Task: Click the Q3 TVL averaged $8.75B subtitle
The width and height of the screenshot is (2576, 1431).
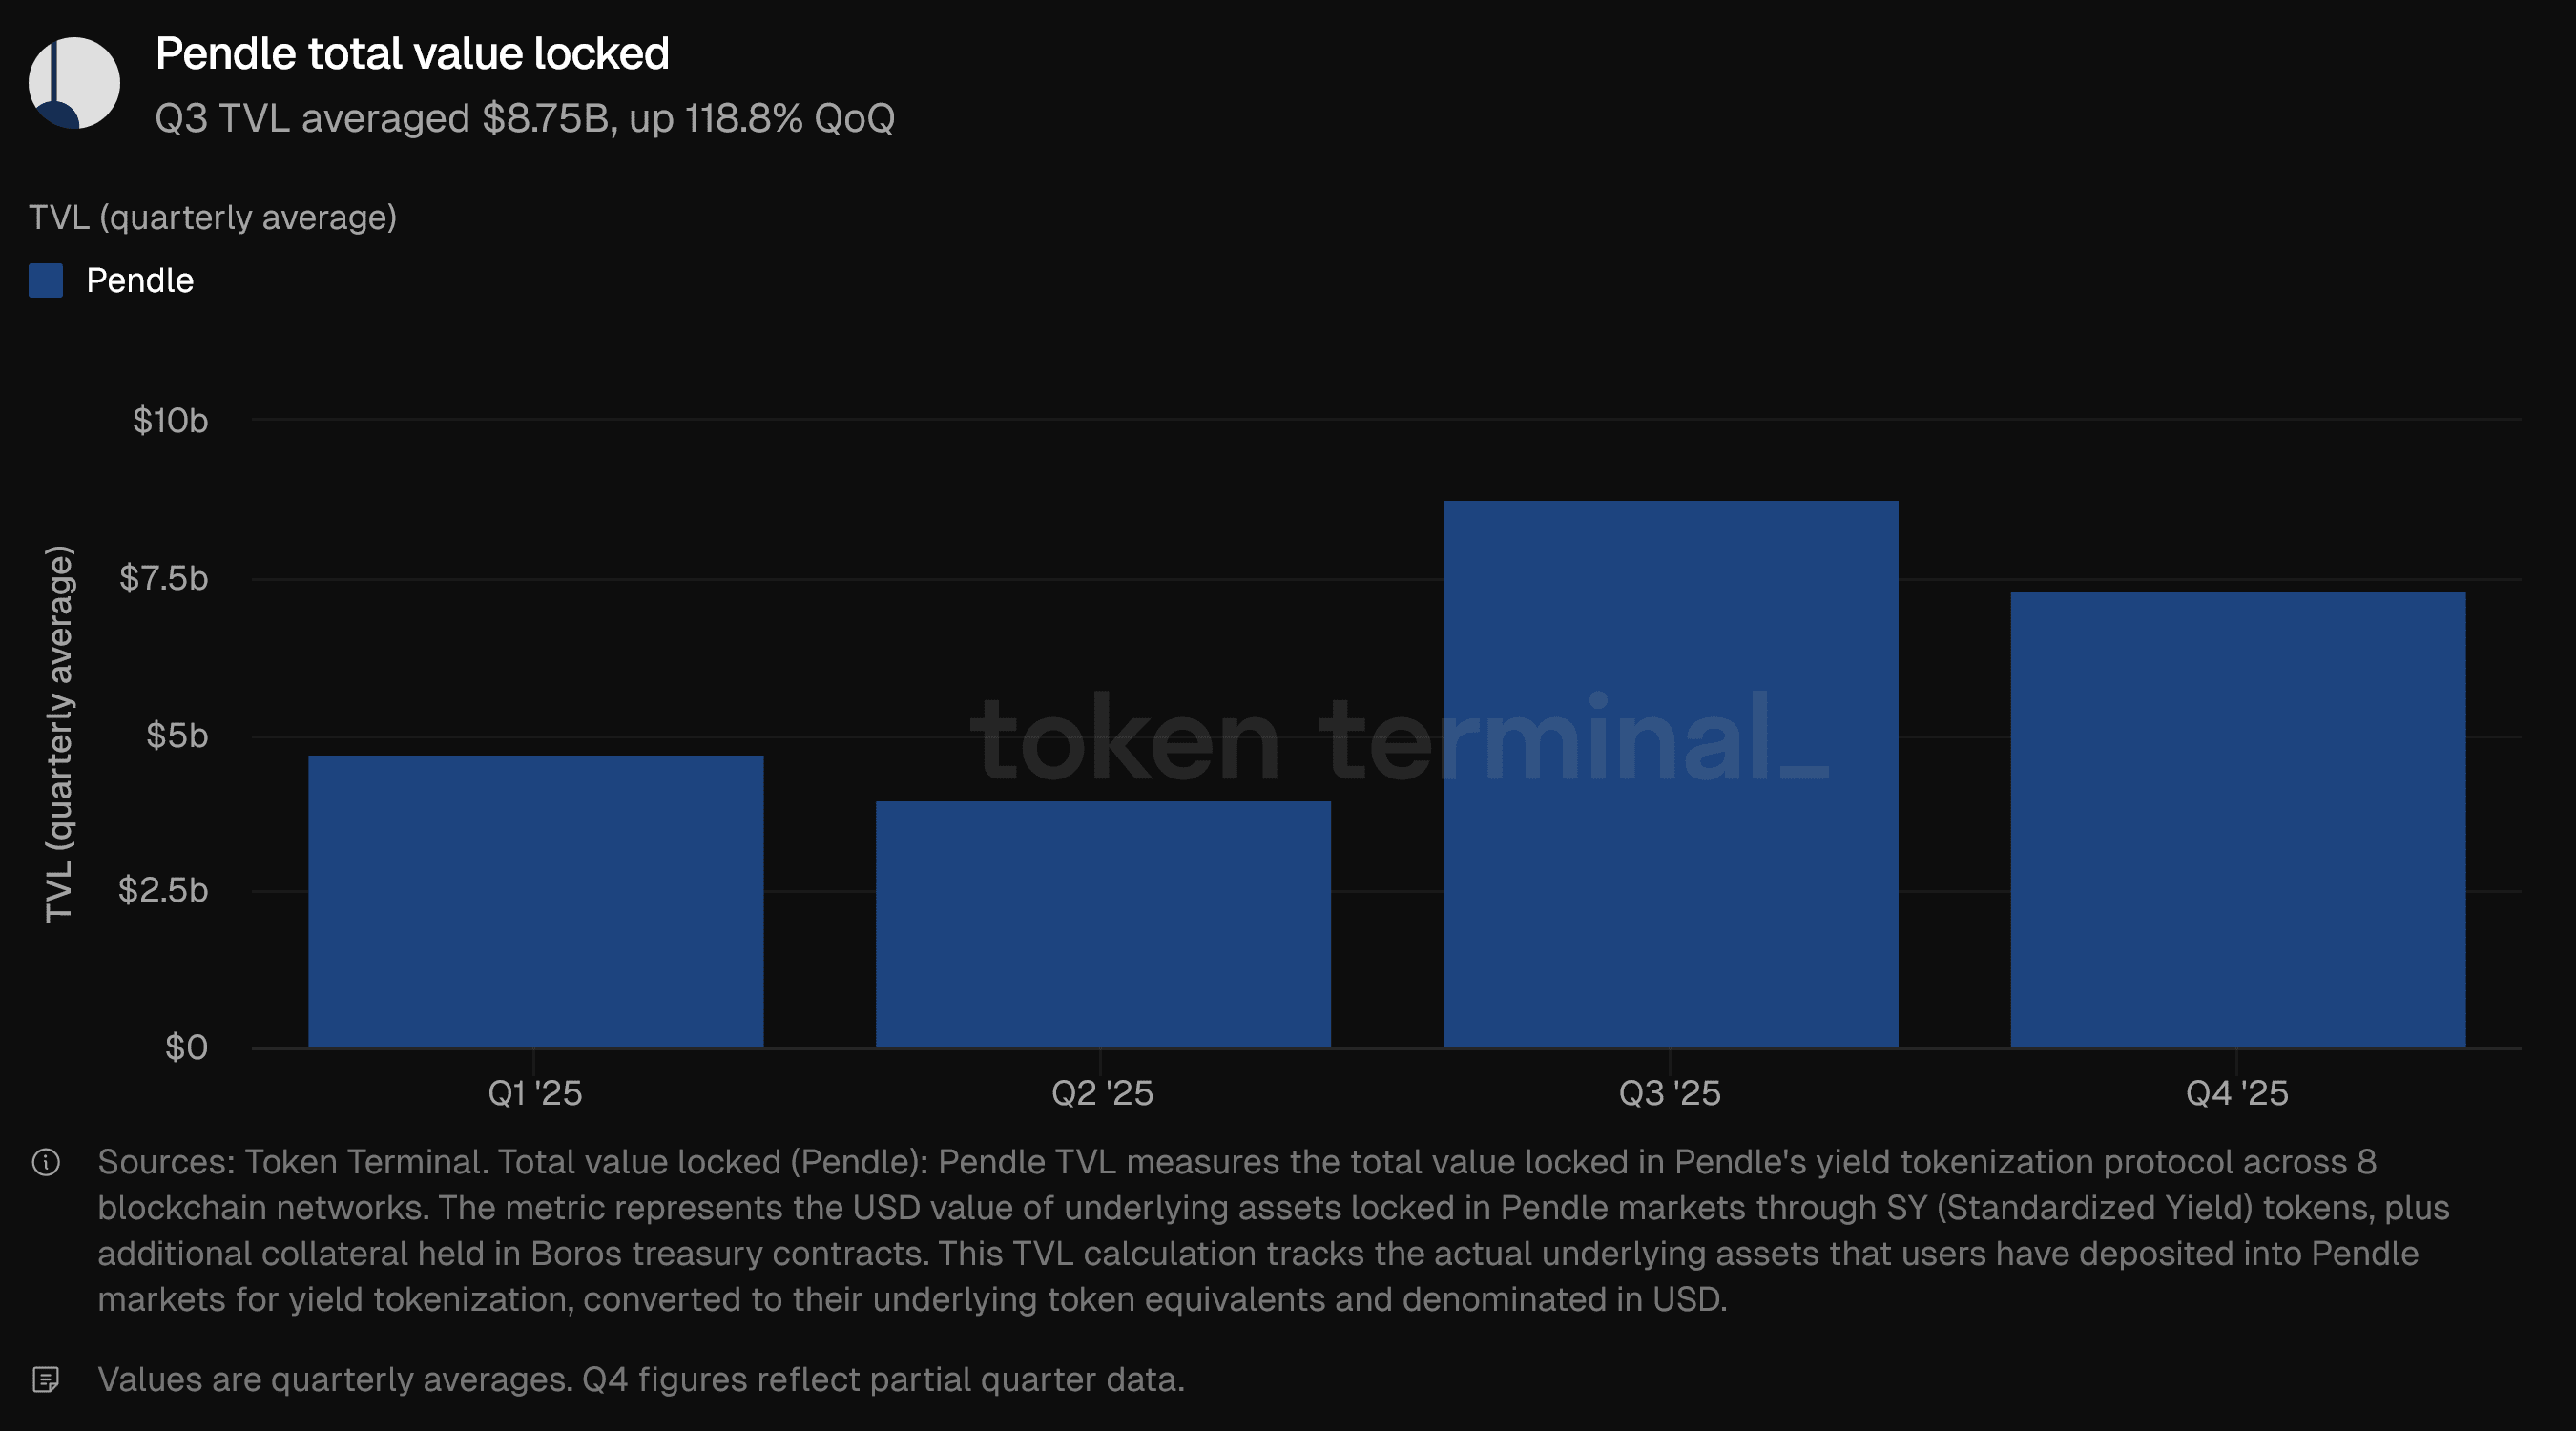Action: (525, 119)
